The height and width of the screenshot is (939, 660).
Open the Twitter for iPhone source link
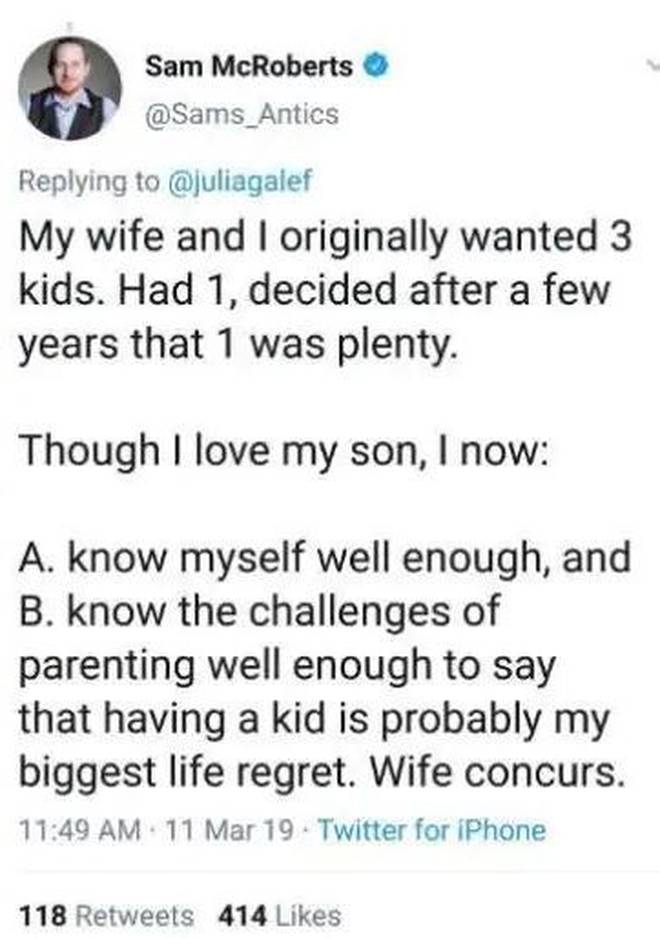432,831
